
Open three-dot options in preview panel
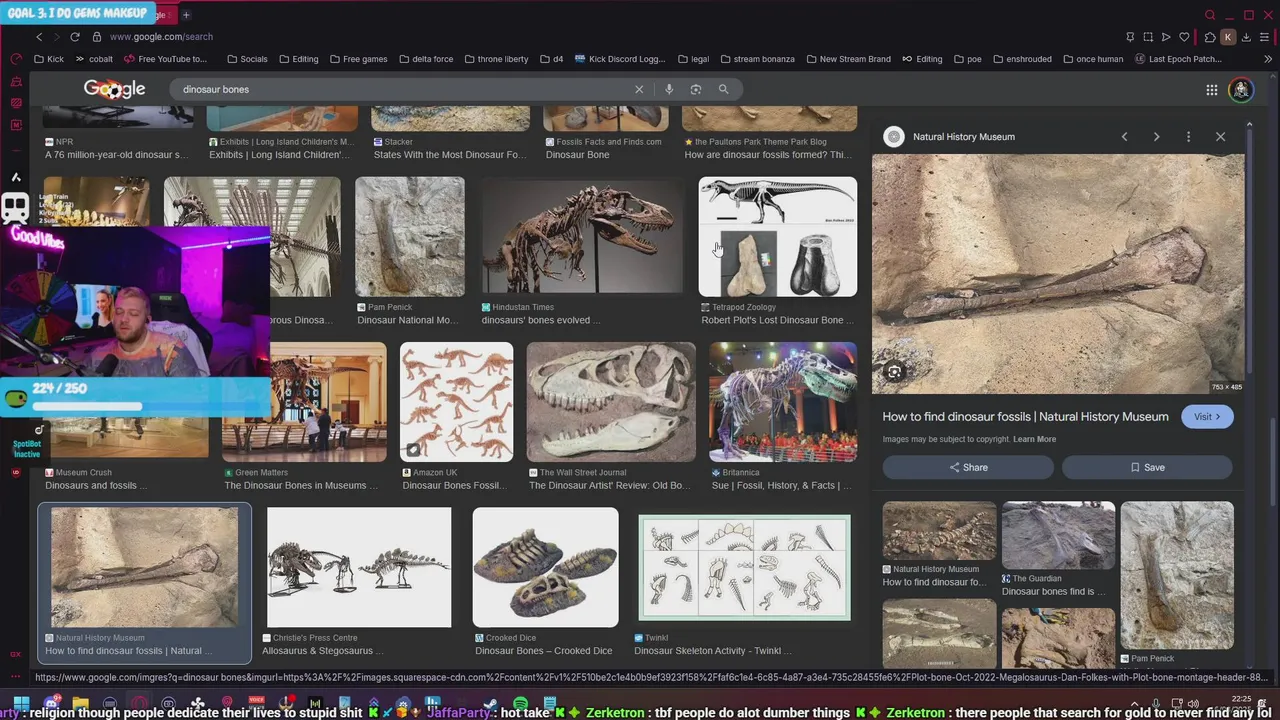tap(1188, 137)
